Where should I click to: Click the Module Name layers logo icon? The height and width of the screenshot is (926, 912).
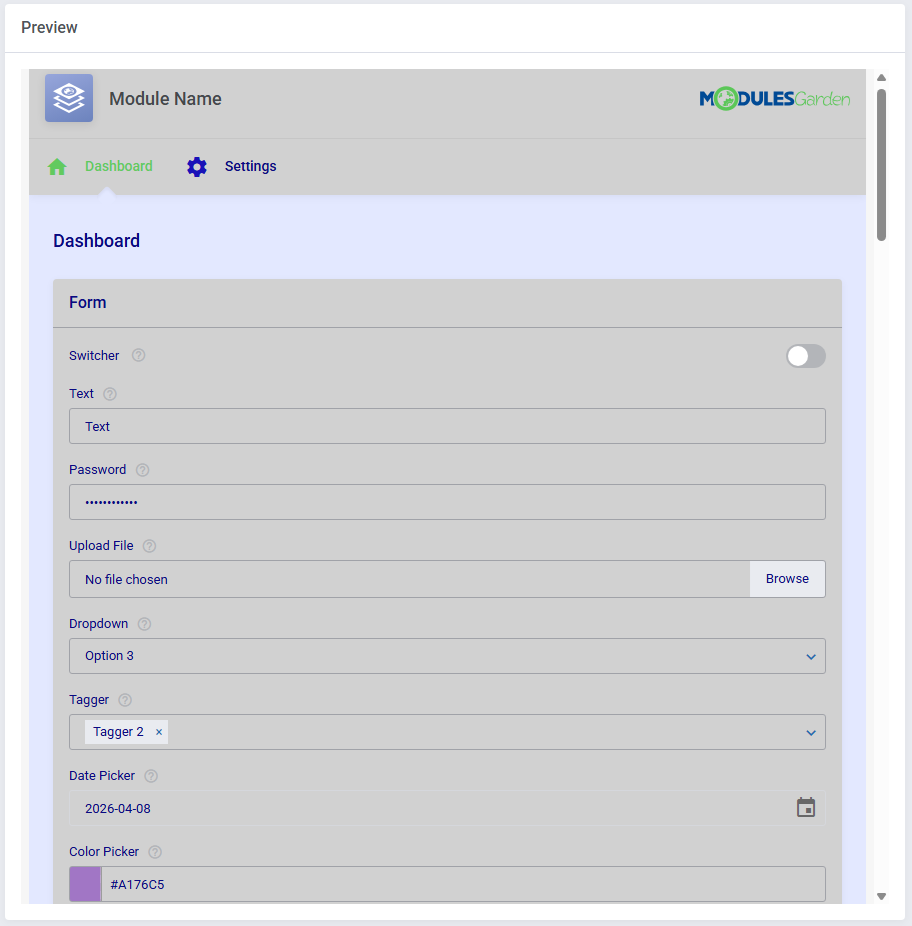[x=69, y=98]
